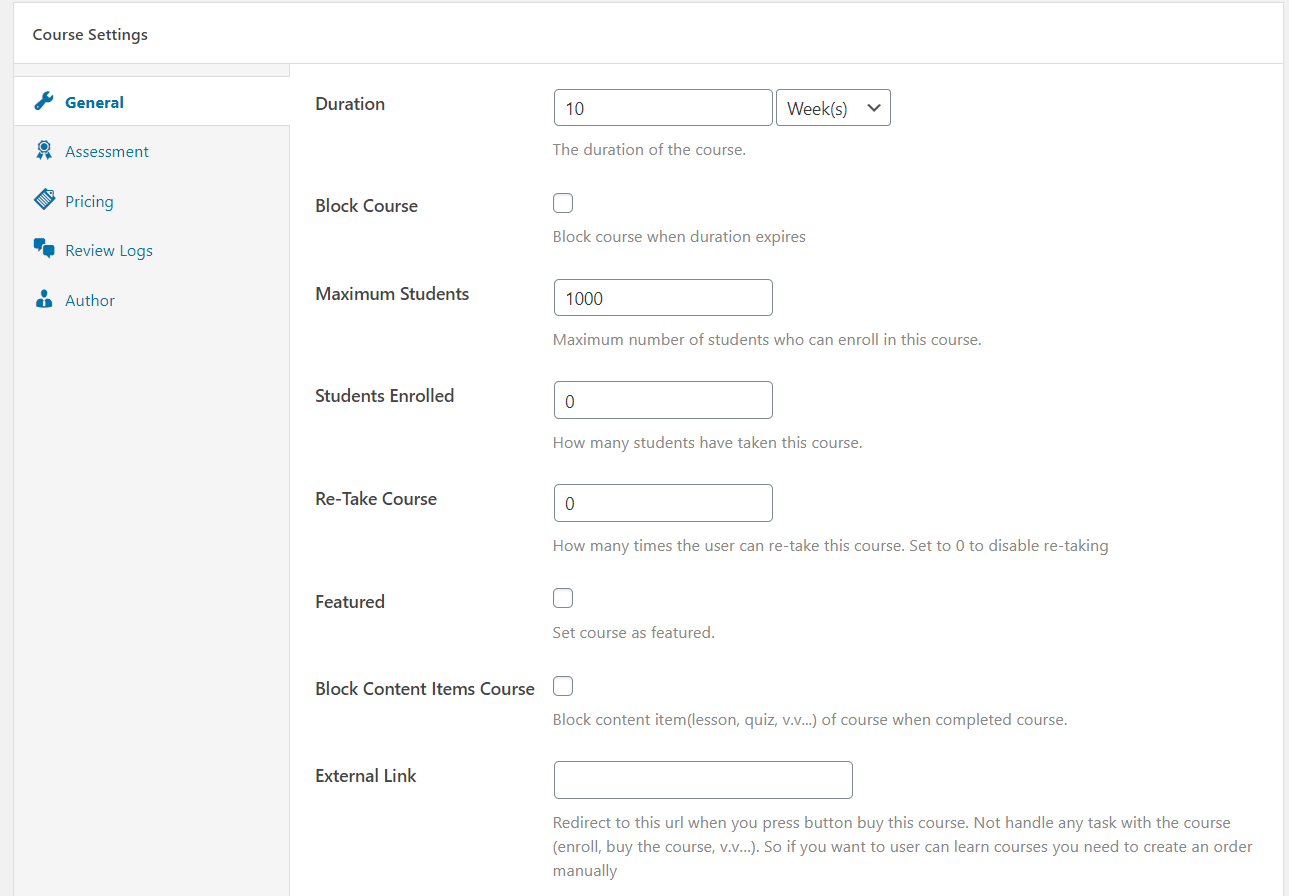This screenshot has width=1289, height=896.
Task: Switch to the Assessment tab
Action: (152, 151)
